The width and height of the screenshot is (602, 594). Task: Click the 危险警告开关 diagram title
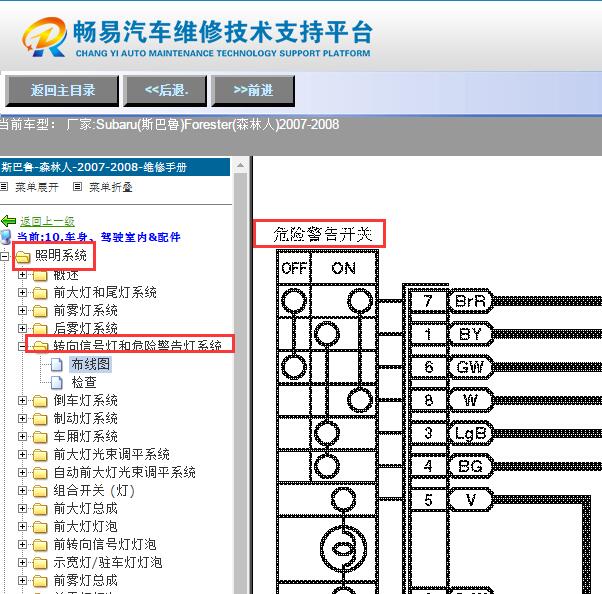click(x=322, y=234)
